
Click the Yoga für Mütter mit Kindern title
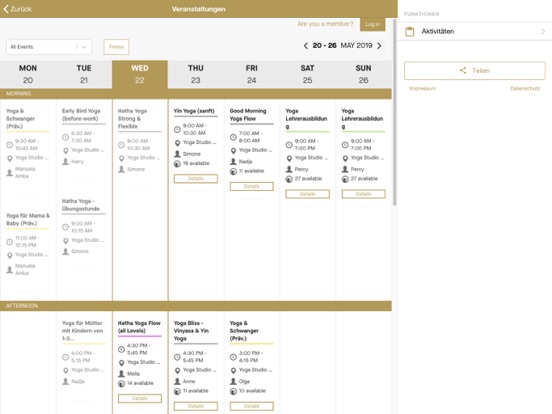(x=82, y=331)
